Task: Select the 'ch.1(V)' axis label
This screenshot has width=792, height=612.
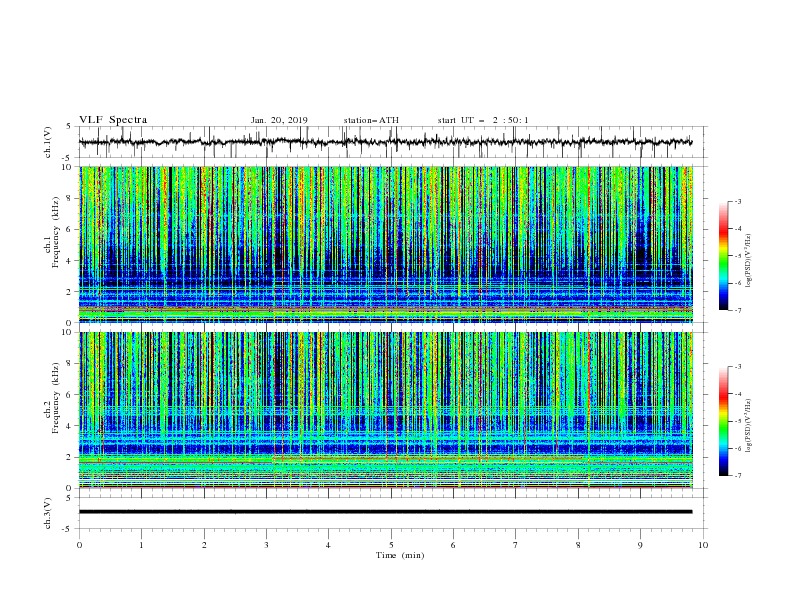Action: pos(48,142)
